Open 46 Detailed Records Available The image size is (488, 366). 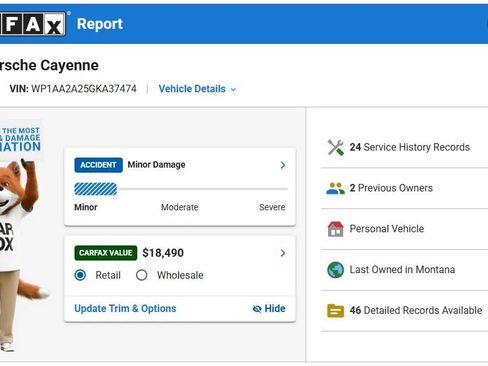pos(416,311)
